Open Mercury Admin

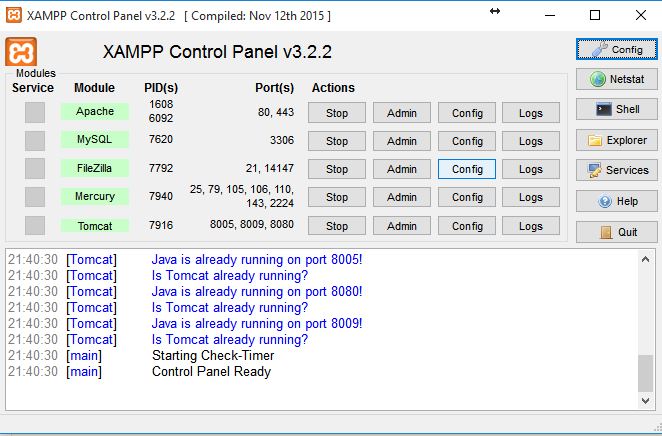[x=402, y=197]
